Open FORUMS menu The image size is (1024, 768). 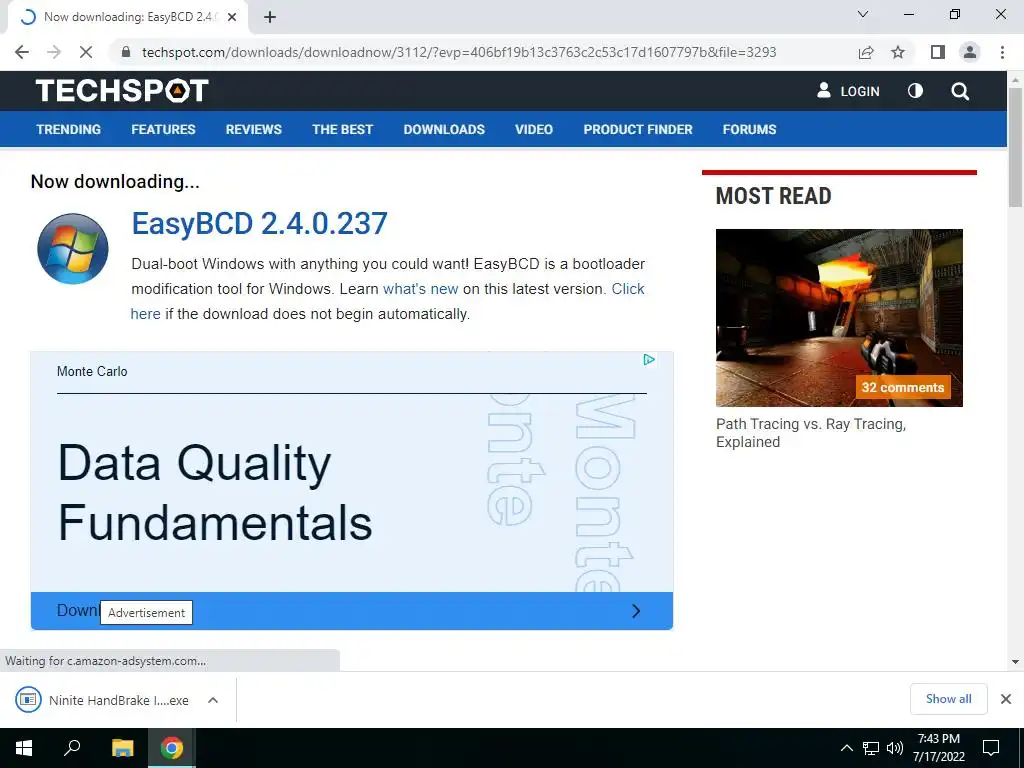pos(750,129)
